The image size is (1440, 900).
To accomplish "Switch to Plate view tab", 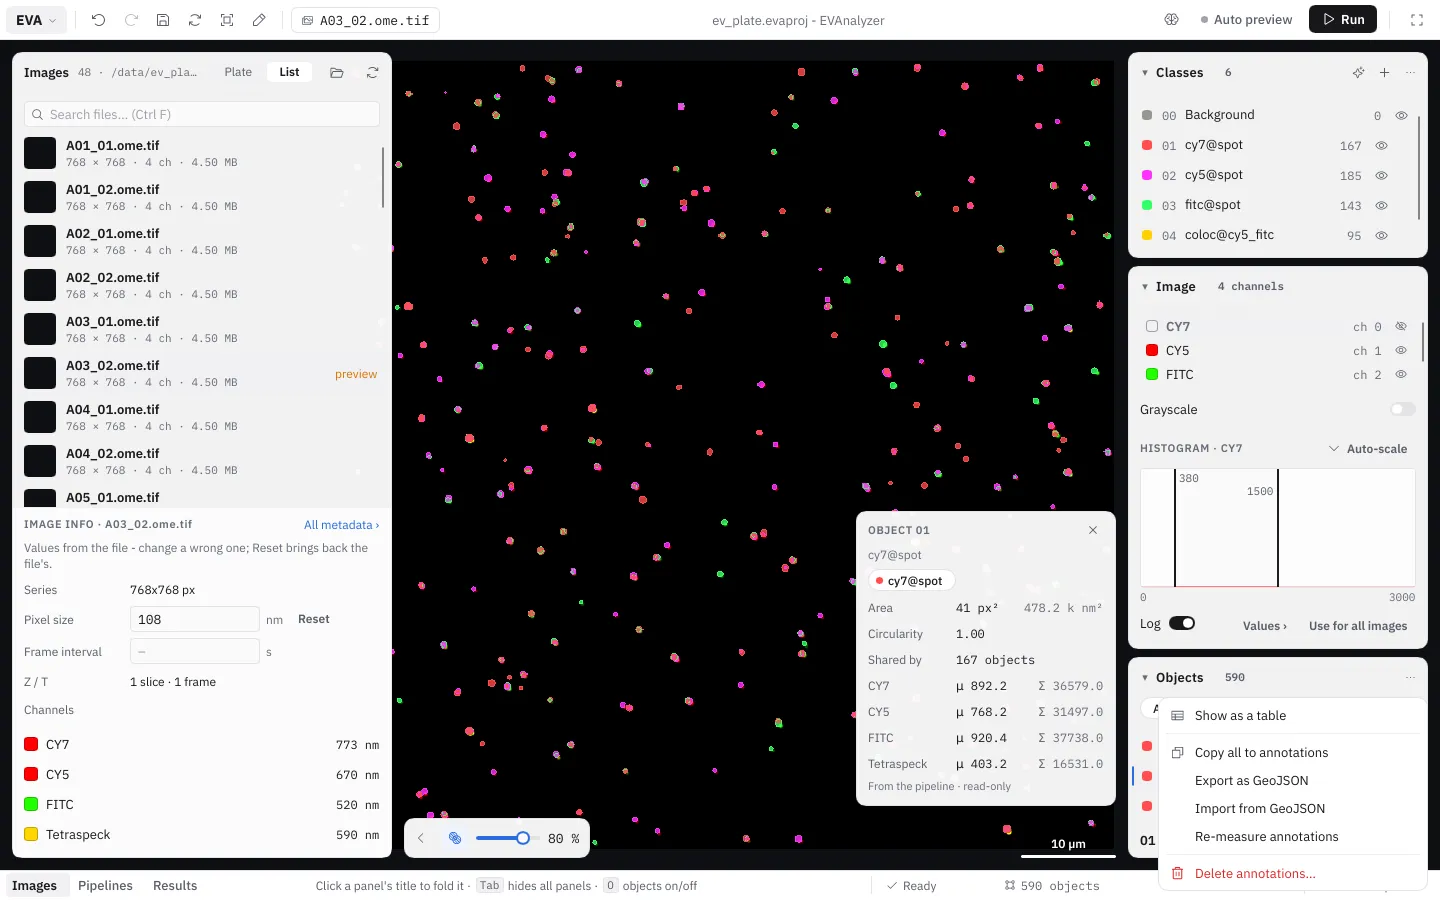I will (x=238, y=72).
